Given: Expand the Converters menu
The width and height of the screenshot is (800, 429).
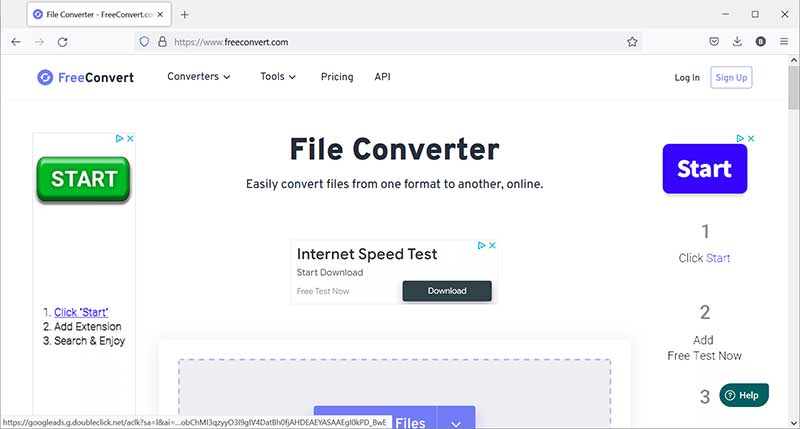Looking at the screenshot, I should (x=198, y=77).
